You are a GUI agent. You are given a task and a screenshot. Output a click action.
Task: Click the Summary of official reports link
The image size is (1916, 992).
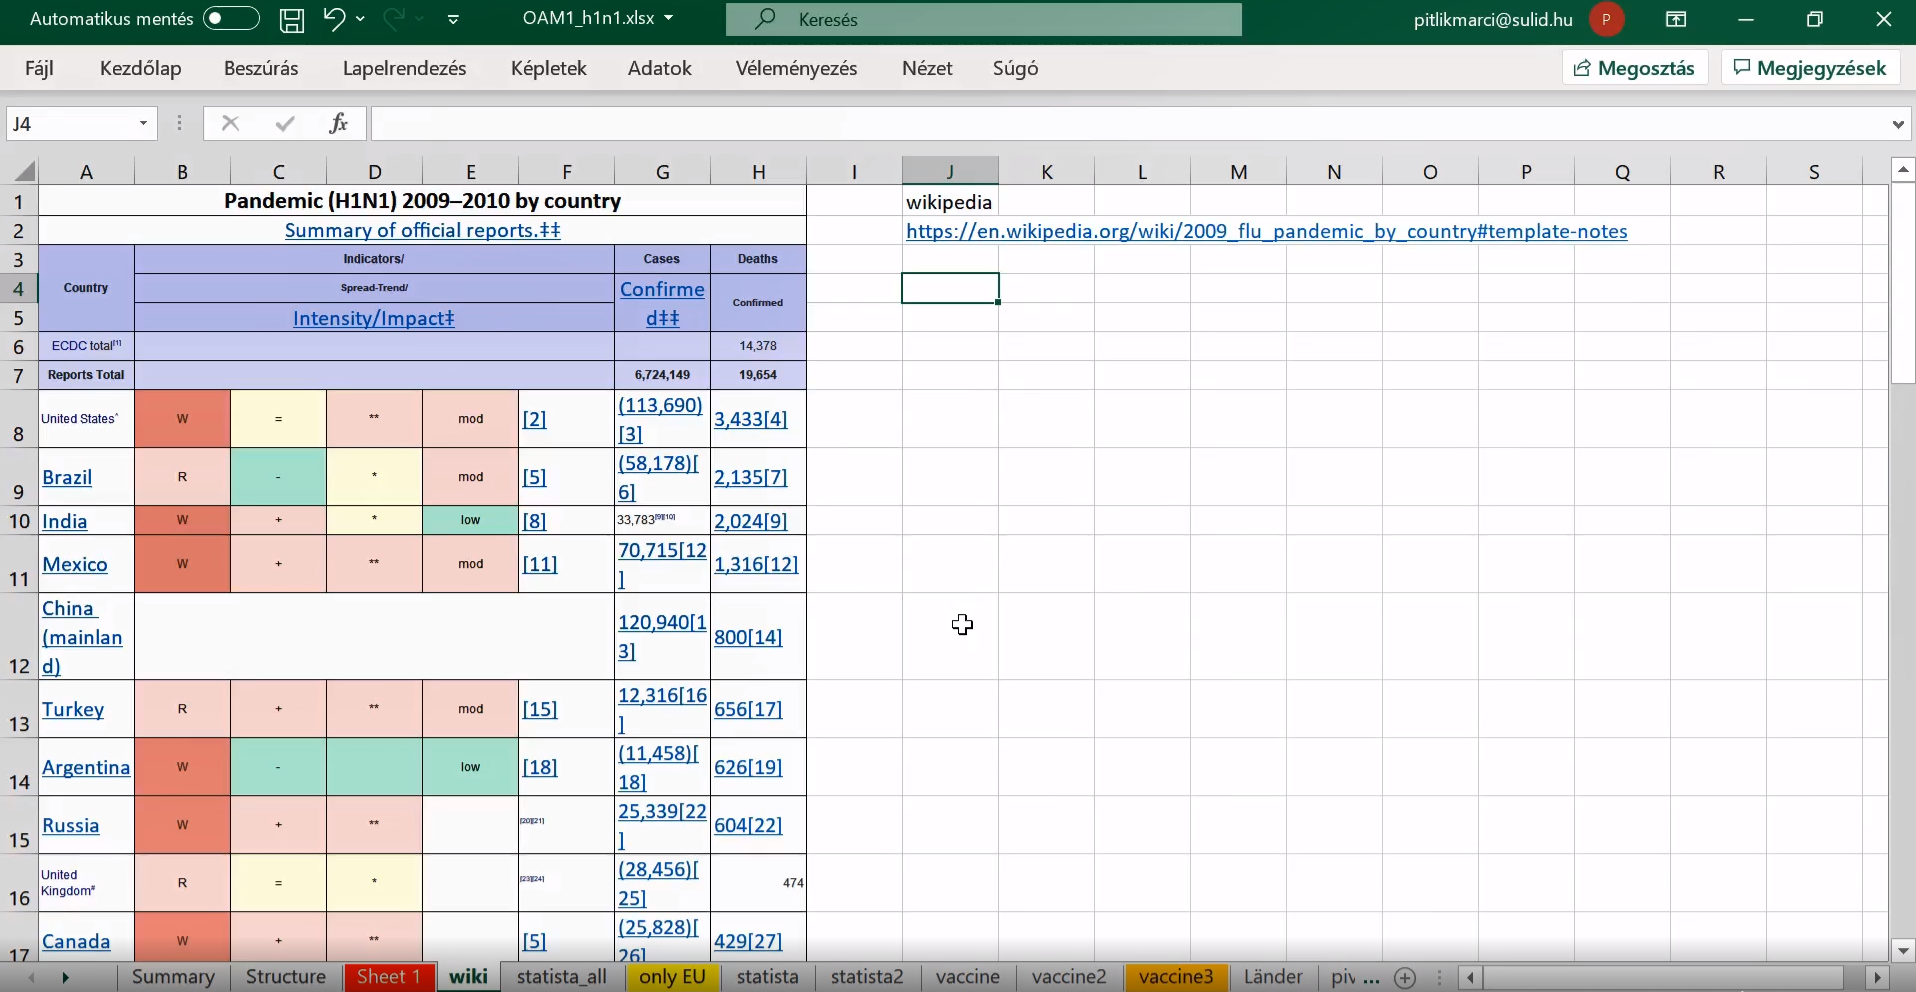422,230
